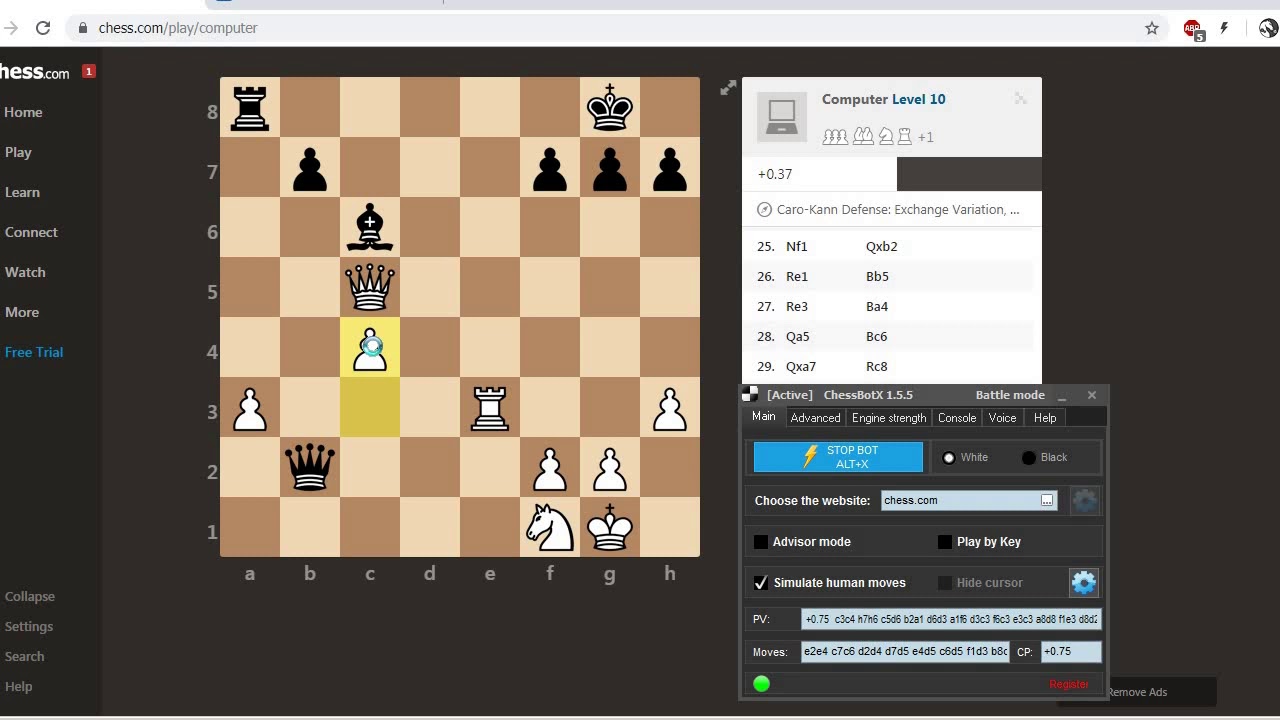Viewport: 1280px width, 720px height.
Task: Open the Voice tab
Action: [x=1002, y=418]
